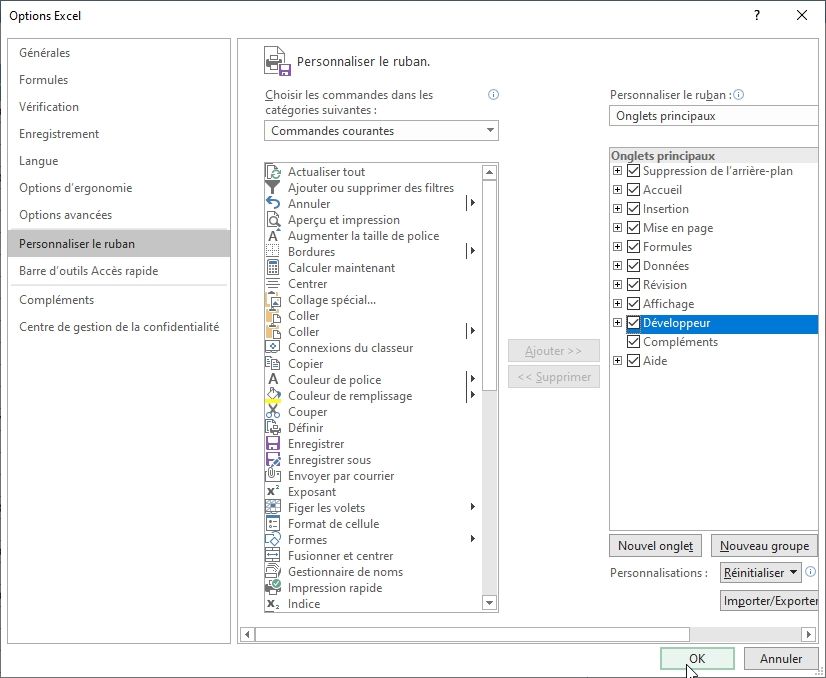The width and height of the screenshot is (826, 678).
Task: Click the Définir print area icon
Action: 273,427
